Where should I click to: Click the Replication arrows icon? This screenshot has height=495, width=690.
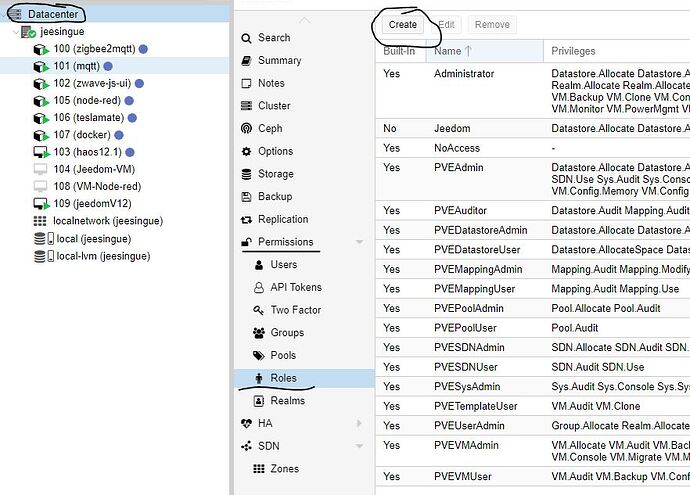[246, 220]
